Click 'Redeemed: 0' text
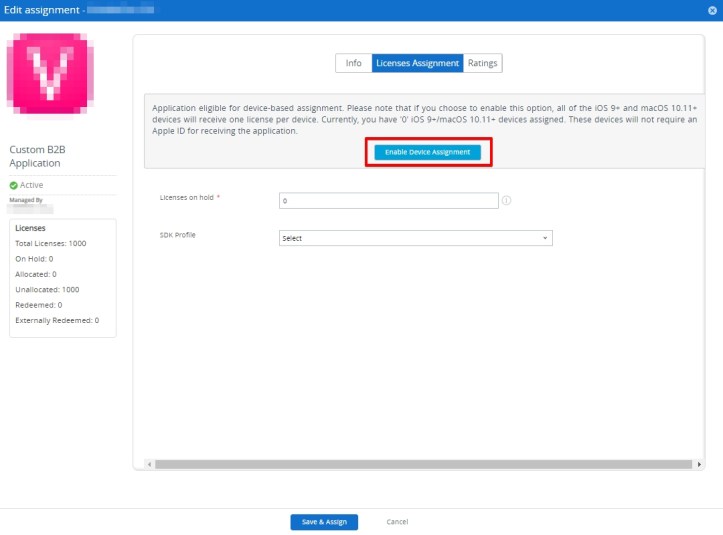 pos(39,305)
